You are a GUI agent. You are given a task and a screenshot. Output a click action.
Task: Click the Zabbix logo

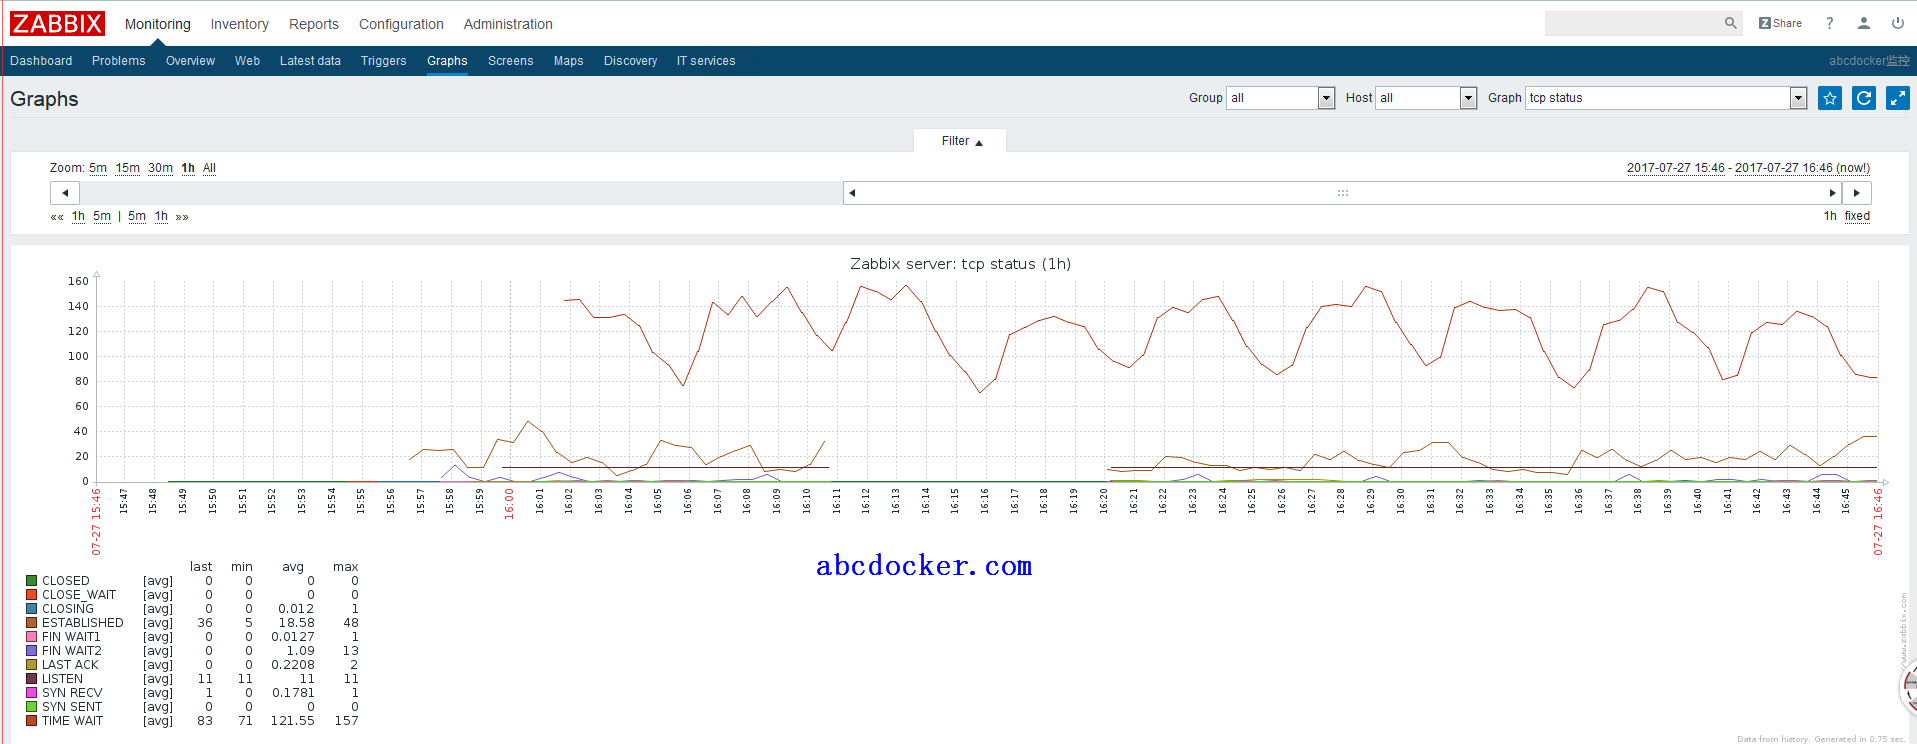coord(57,23)
